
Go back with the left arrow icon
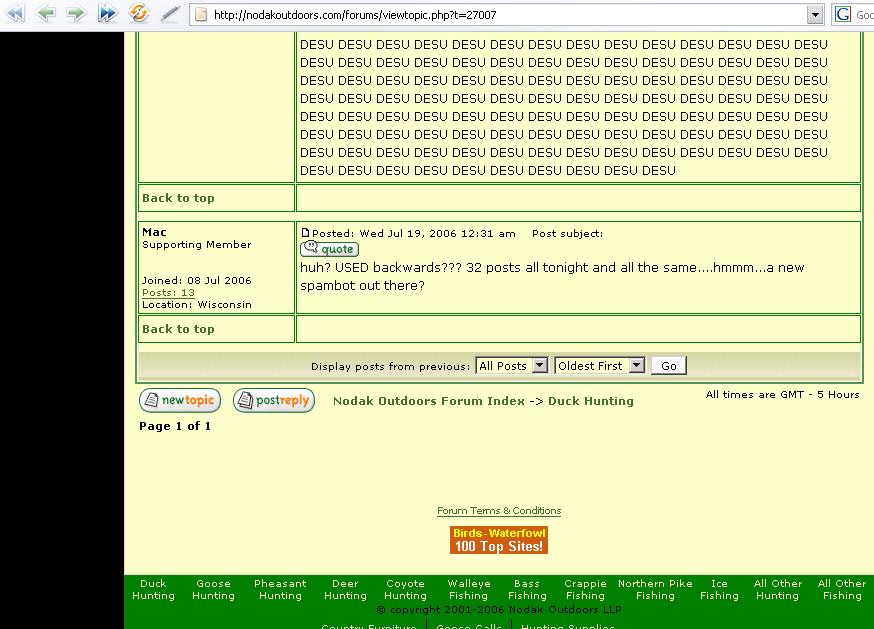[x=46, y=13]
